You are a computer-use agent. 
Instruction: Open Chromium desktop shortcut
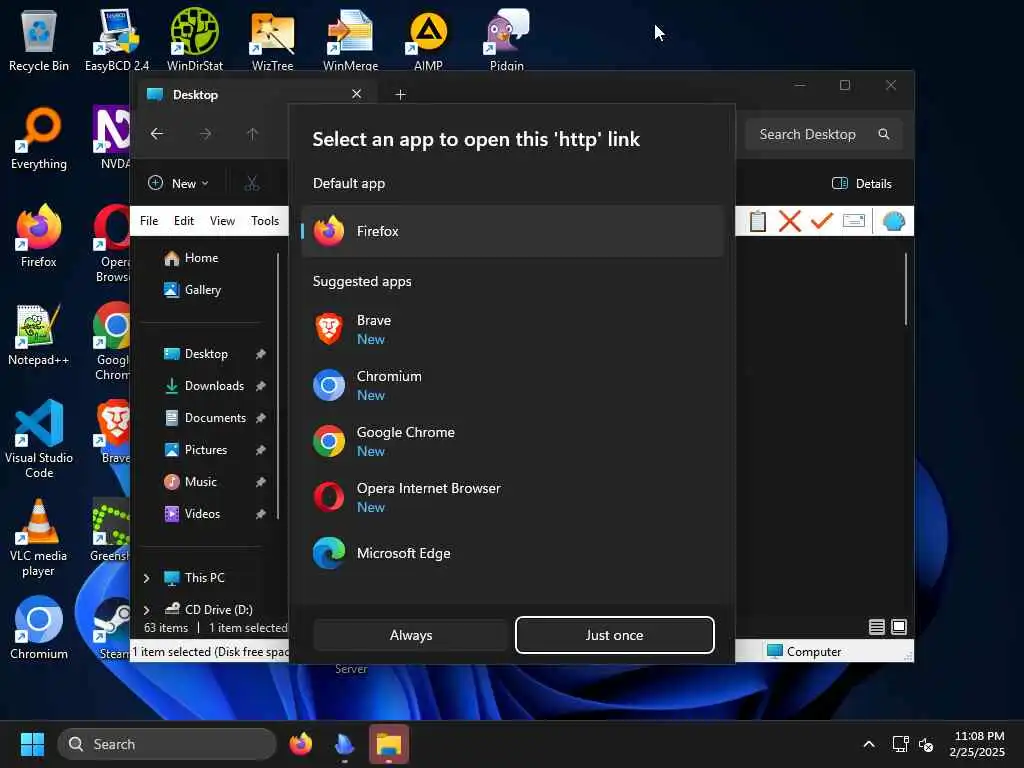39,628
